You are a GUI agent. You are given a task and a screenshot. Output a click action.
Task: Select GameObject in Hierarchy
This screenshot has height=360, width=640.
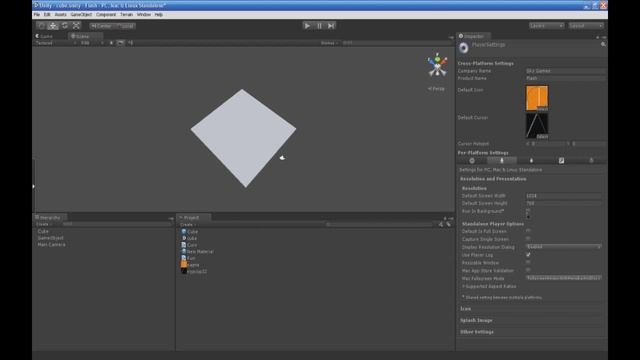50,238
